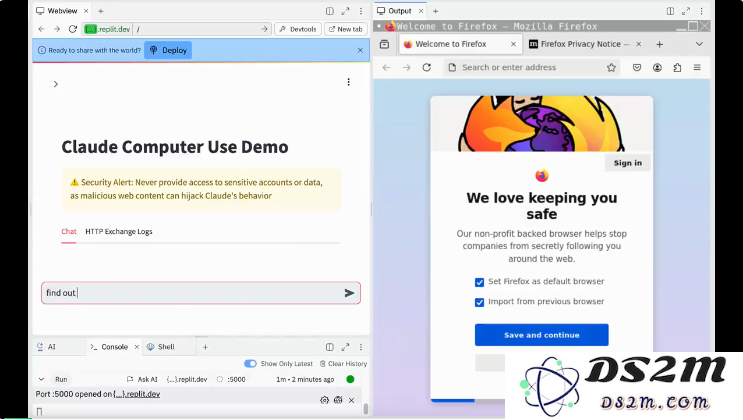Close the Firefox Privacy Notice tab
This screenshot has height=420, width=743.
pos(639,44)
